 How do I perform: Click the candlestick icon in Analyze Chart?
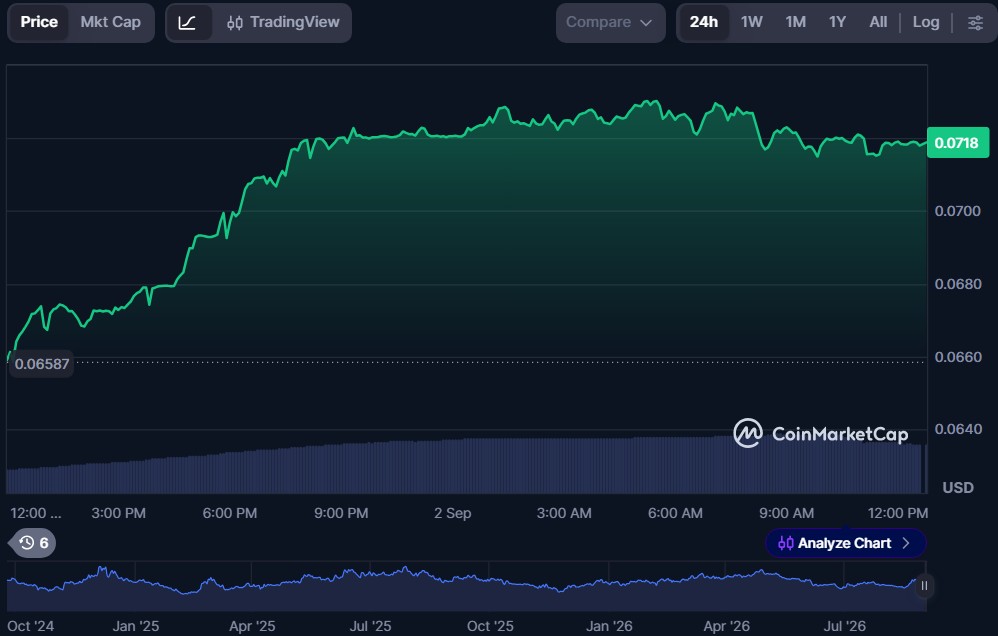(x=785, y=543)
